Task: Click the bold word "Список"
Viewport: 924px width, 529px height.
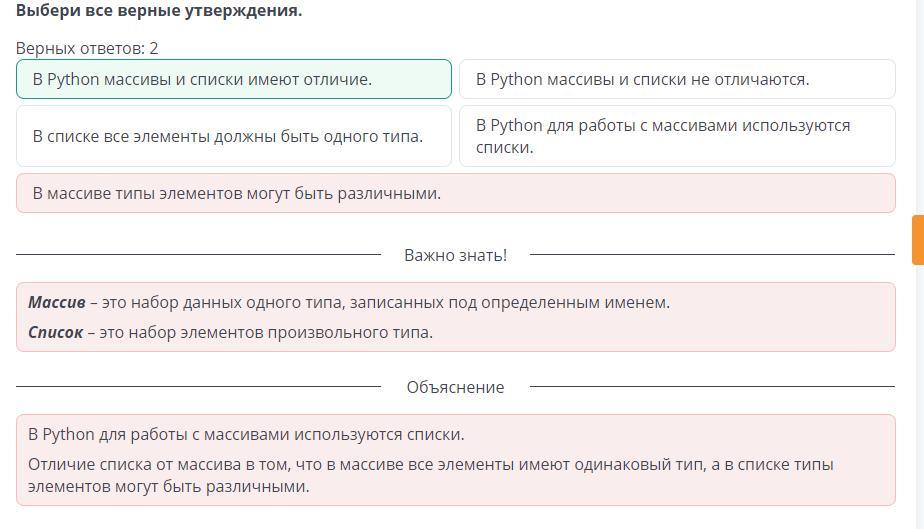Action: tap(56, 333)
